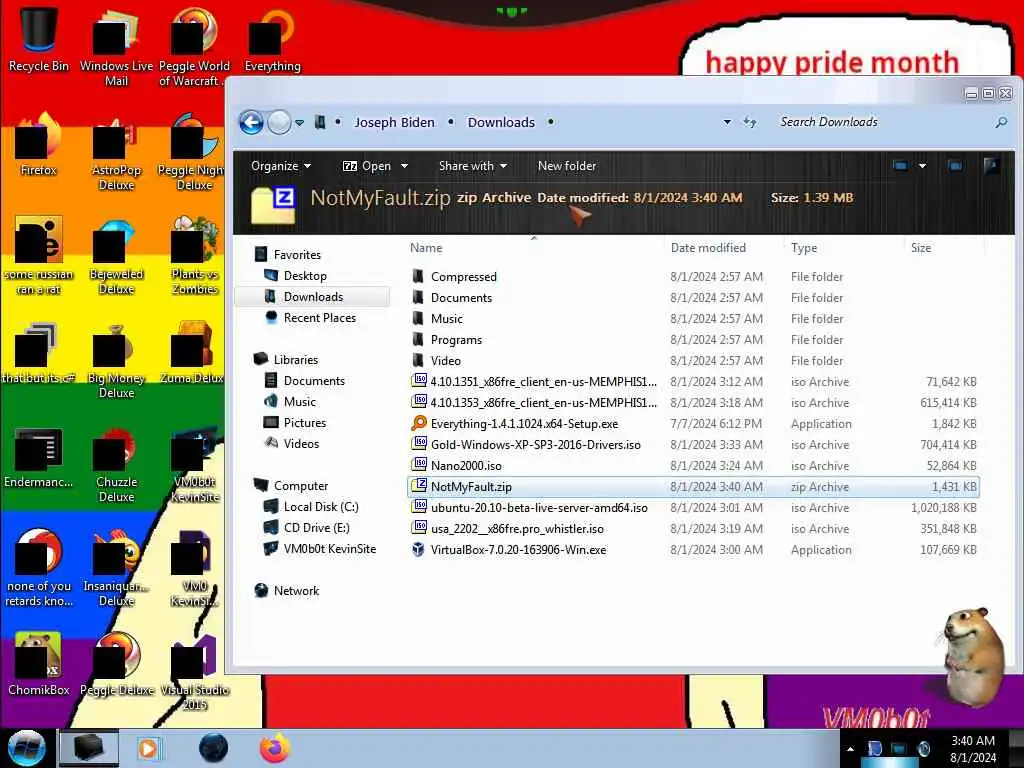
Task: Sort by the Name column header
Action: (x=426, y=248)
